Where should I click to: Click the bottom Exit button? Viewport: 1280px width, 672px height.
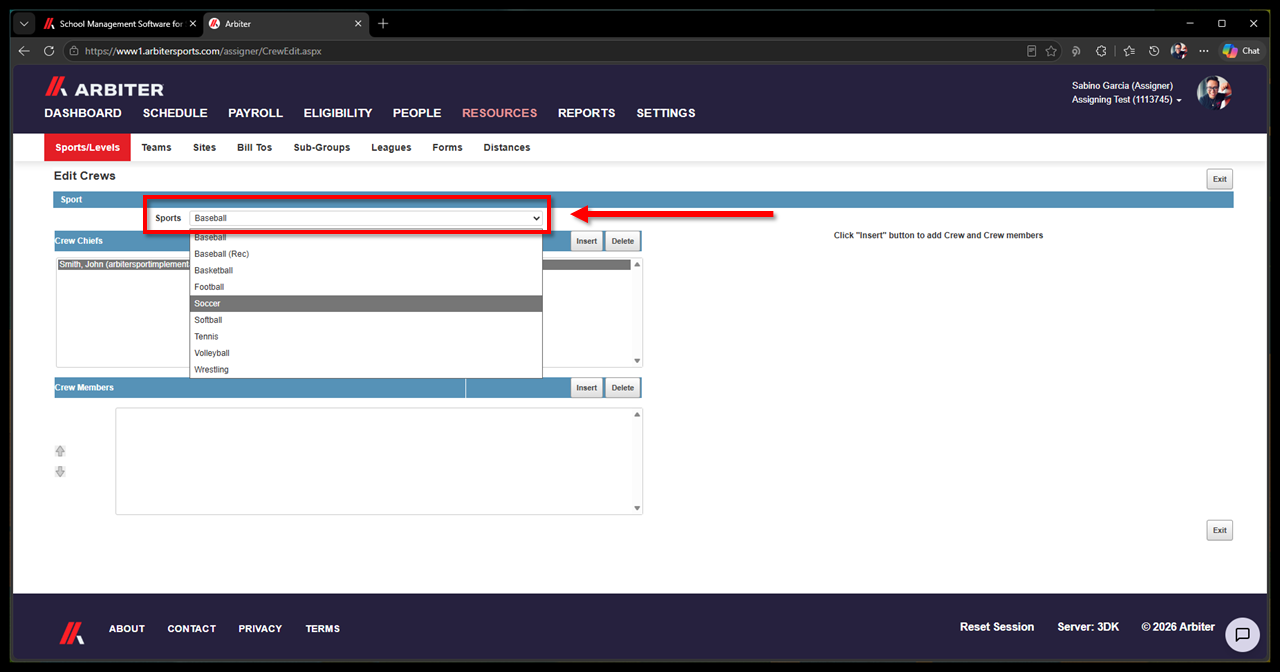click(1219, 530)
